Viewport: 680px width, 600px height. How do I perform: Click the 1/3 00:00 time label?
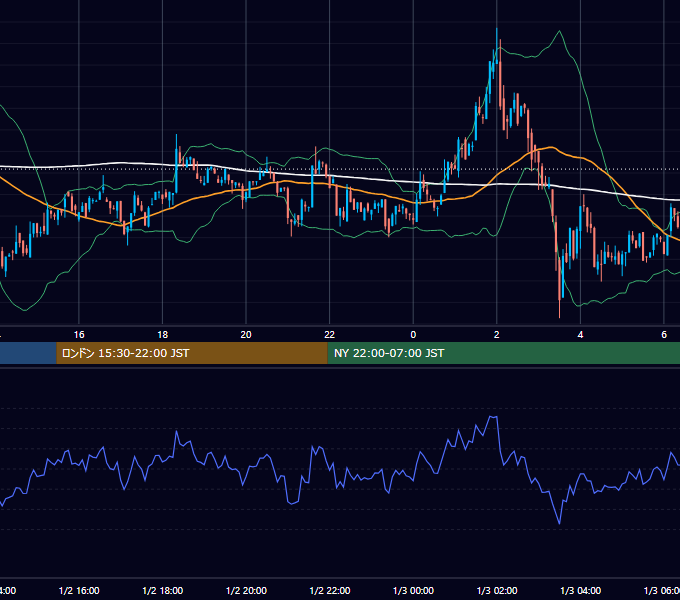413,590
